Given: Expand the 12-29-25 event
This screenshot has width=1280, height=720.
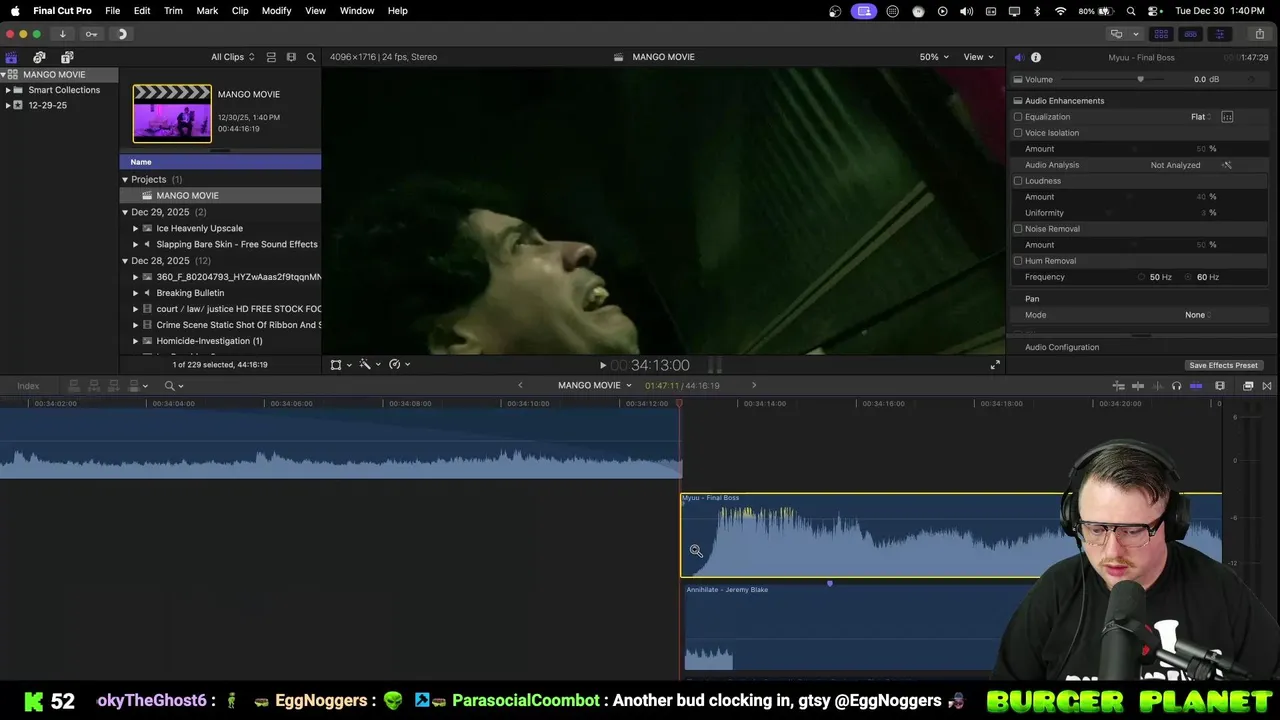Looking at the screenshot, I should point(8,105).
